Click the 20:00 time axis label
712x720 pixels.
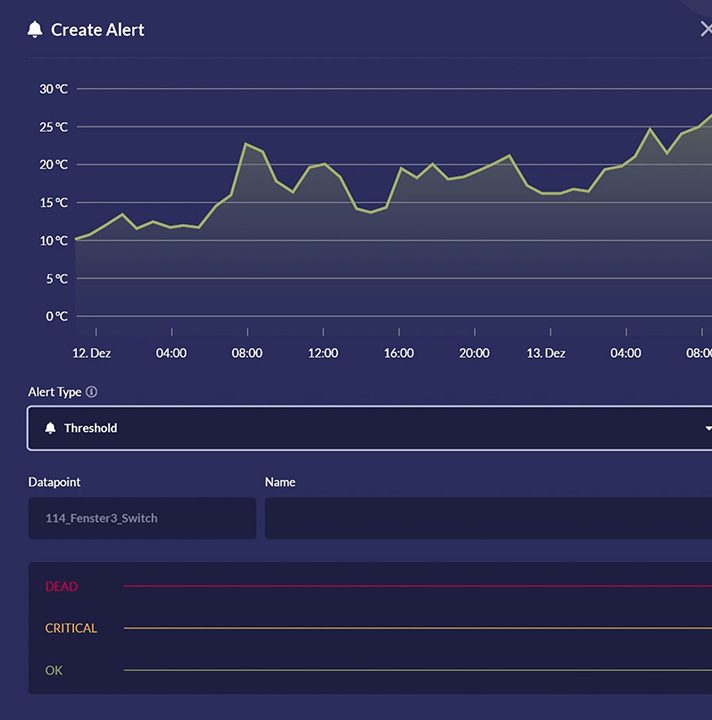[x=474, y=353]
